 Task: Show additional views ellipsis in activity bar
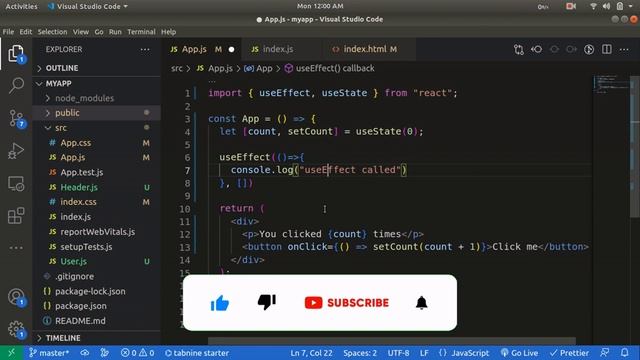click(x=16, y=248)
